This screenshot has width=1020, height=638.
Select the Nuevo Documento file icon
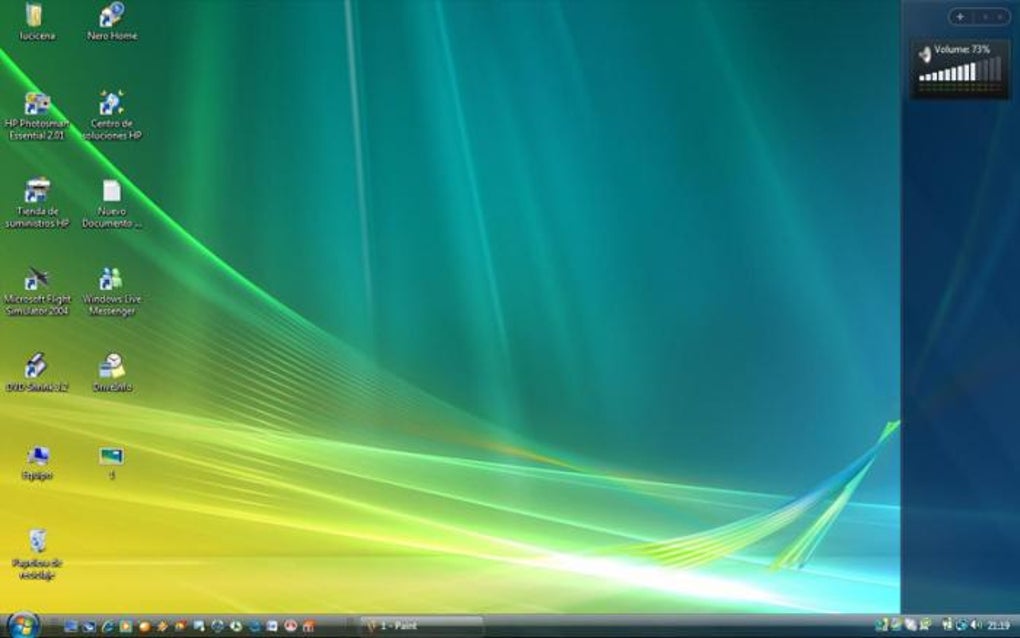click(x=112, y=204)
